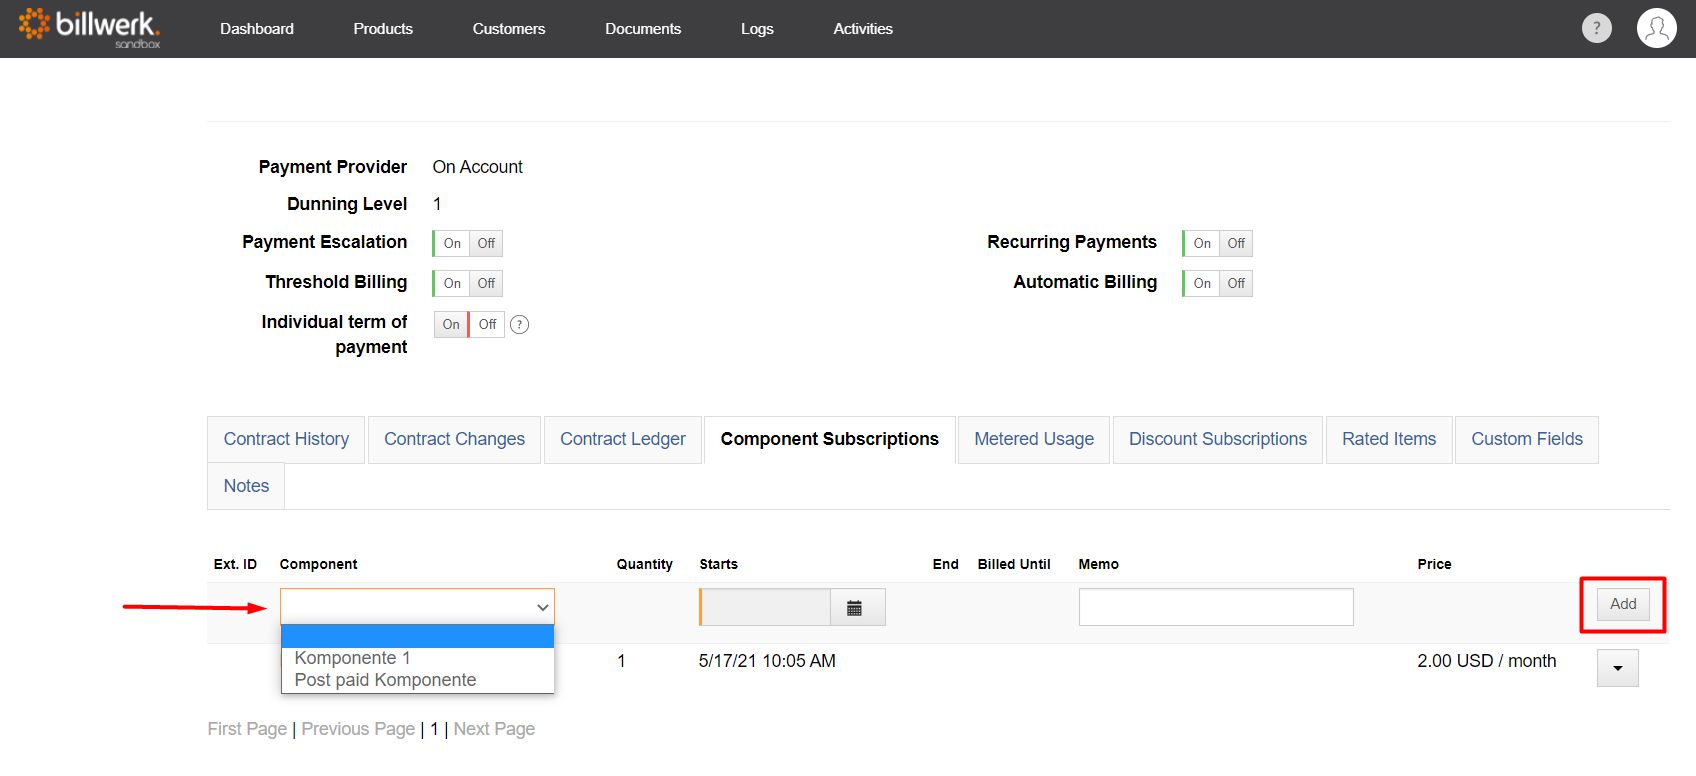Viewport: 1696px width, 776px height.
Task: Click the billwerk sandbox logo
Action: pos(89,28)
